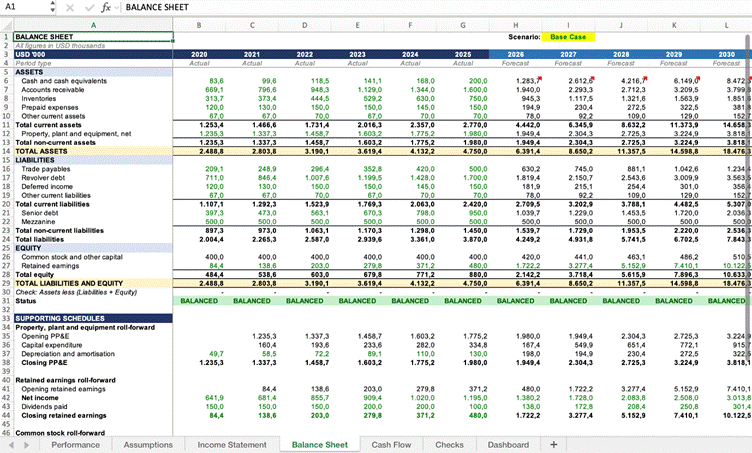Viewport: 752px width, 453px height.
Task: Select the 'SUPPORTING SCHEDULES' header cell
Action: (94, 318)
